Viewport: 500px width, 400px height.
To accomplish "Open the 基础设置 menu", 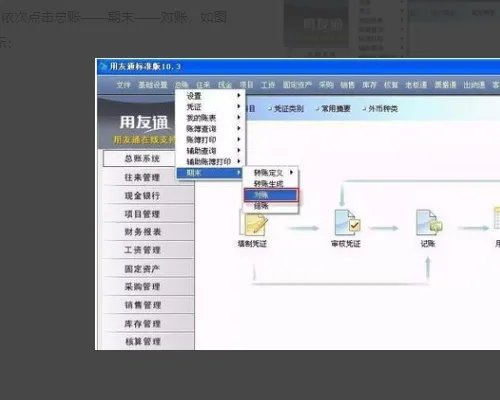I will pyautogui.click(x=153, y=85).
